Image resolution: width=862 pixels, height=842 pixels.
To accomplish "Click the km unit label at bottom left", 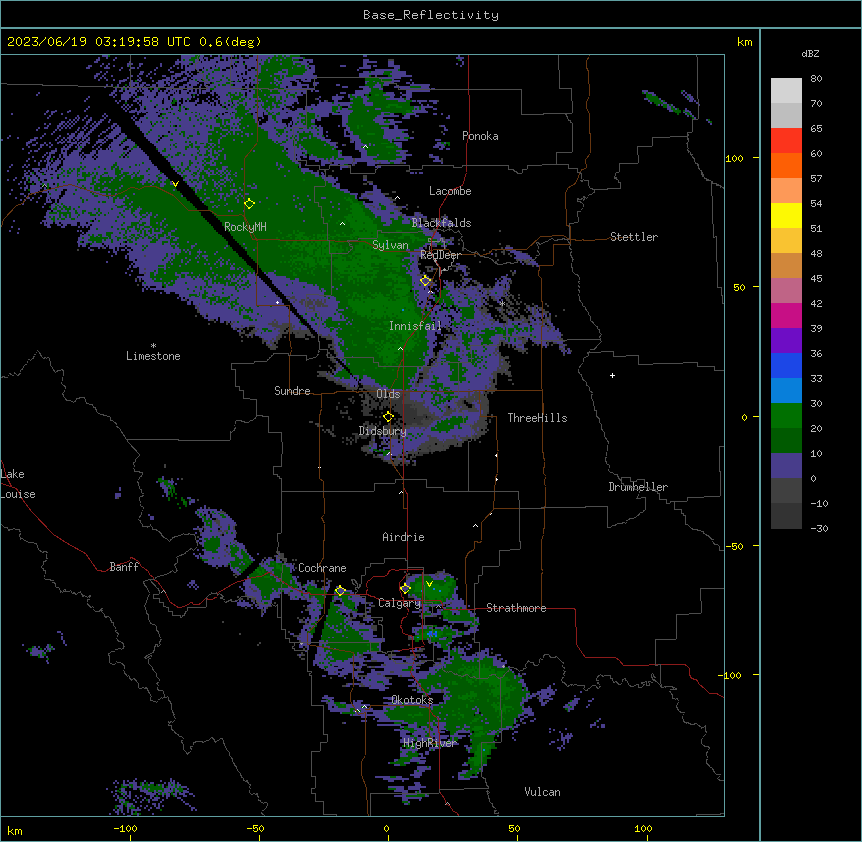I will pyautogui.click(x=15, y=831).
